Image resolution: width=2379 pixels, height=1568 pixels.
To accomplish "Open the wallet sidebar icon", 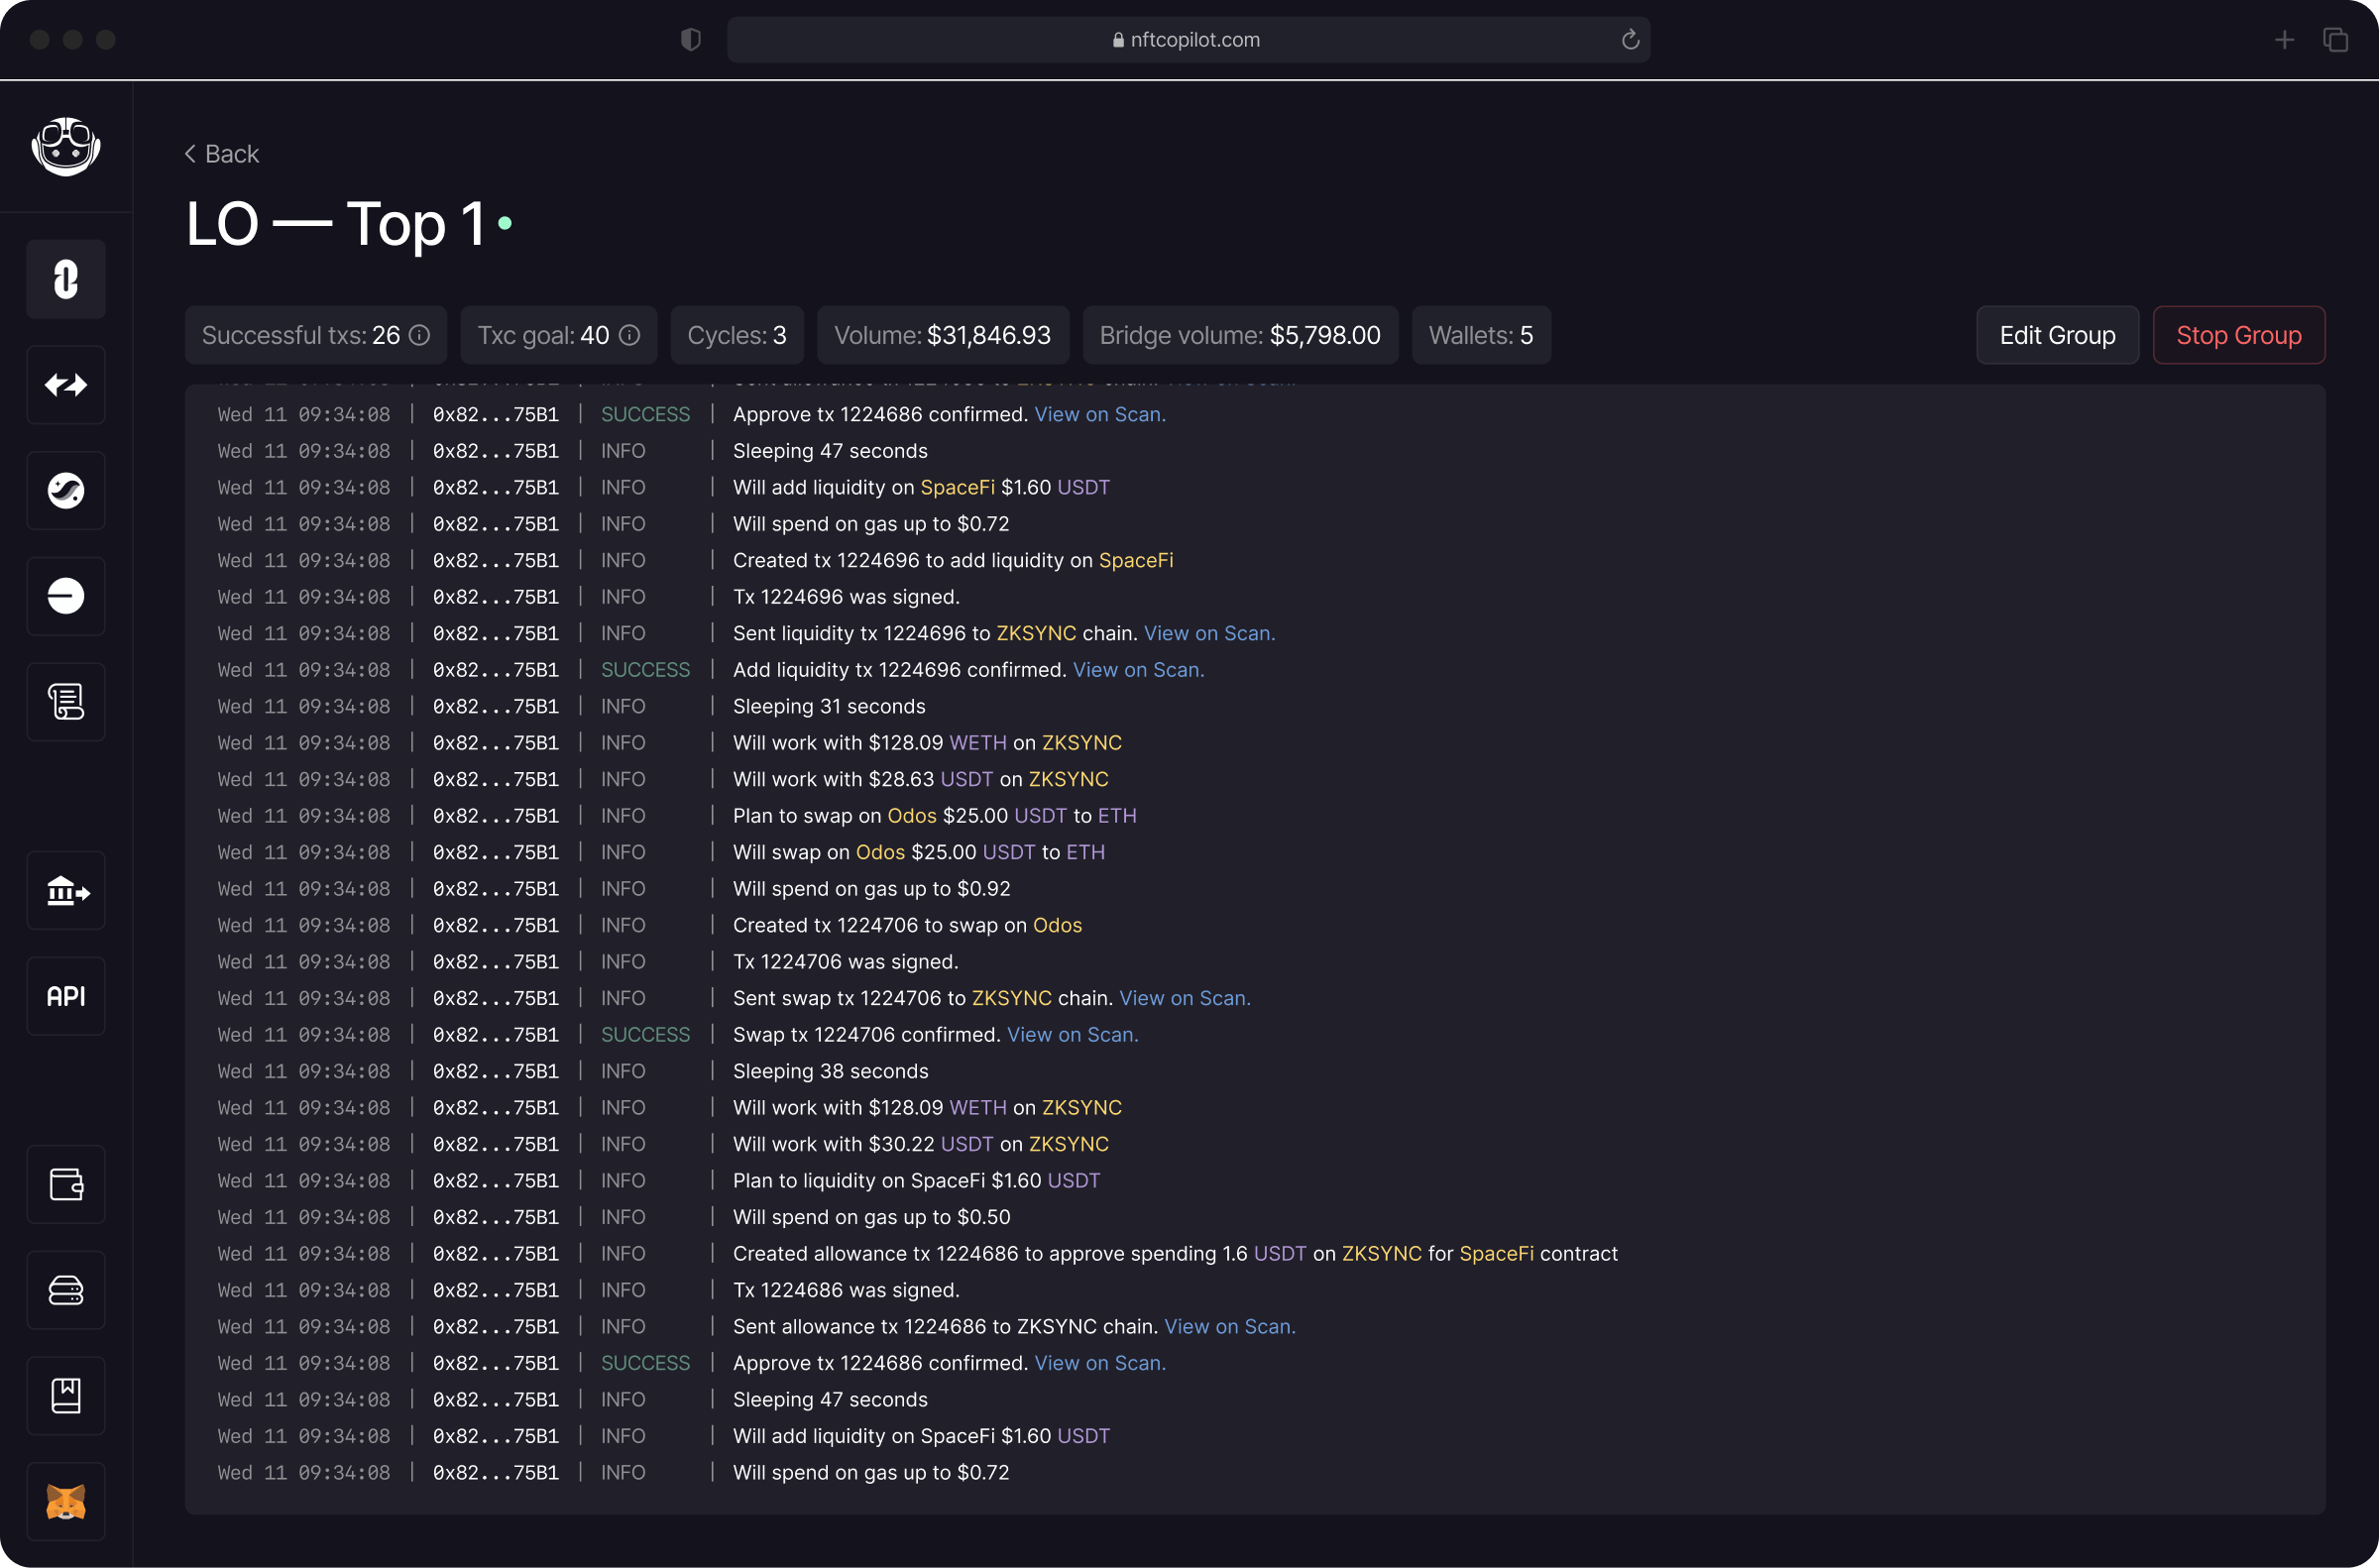I will [66, 1184].
